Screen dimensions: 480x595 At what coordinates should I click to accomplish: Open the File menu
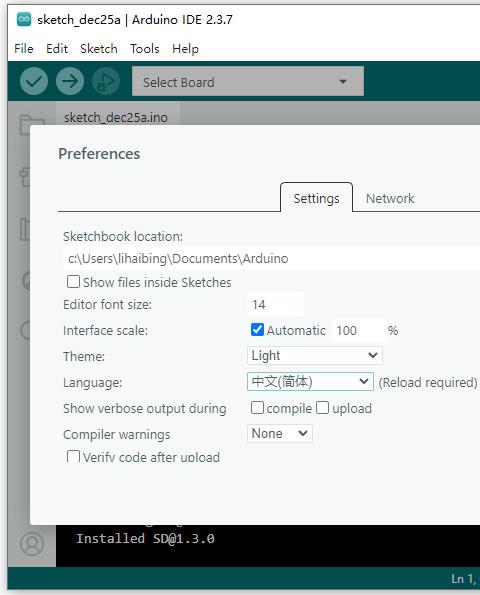coord(24,49)
